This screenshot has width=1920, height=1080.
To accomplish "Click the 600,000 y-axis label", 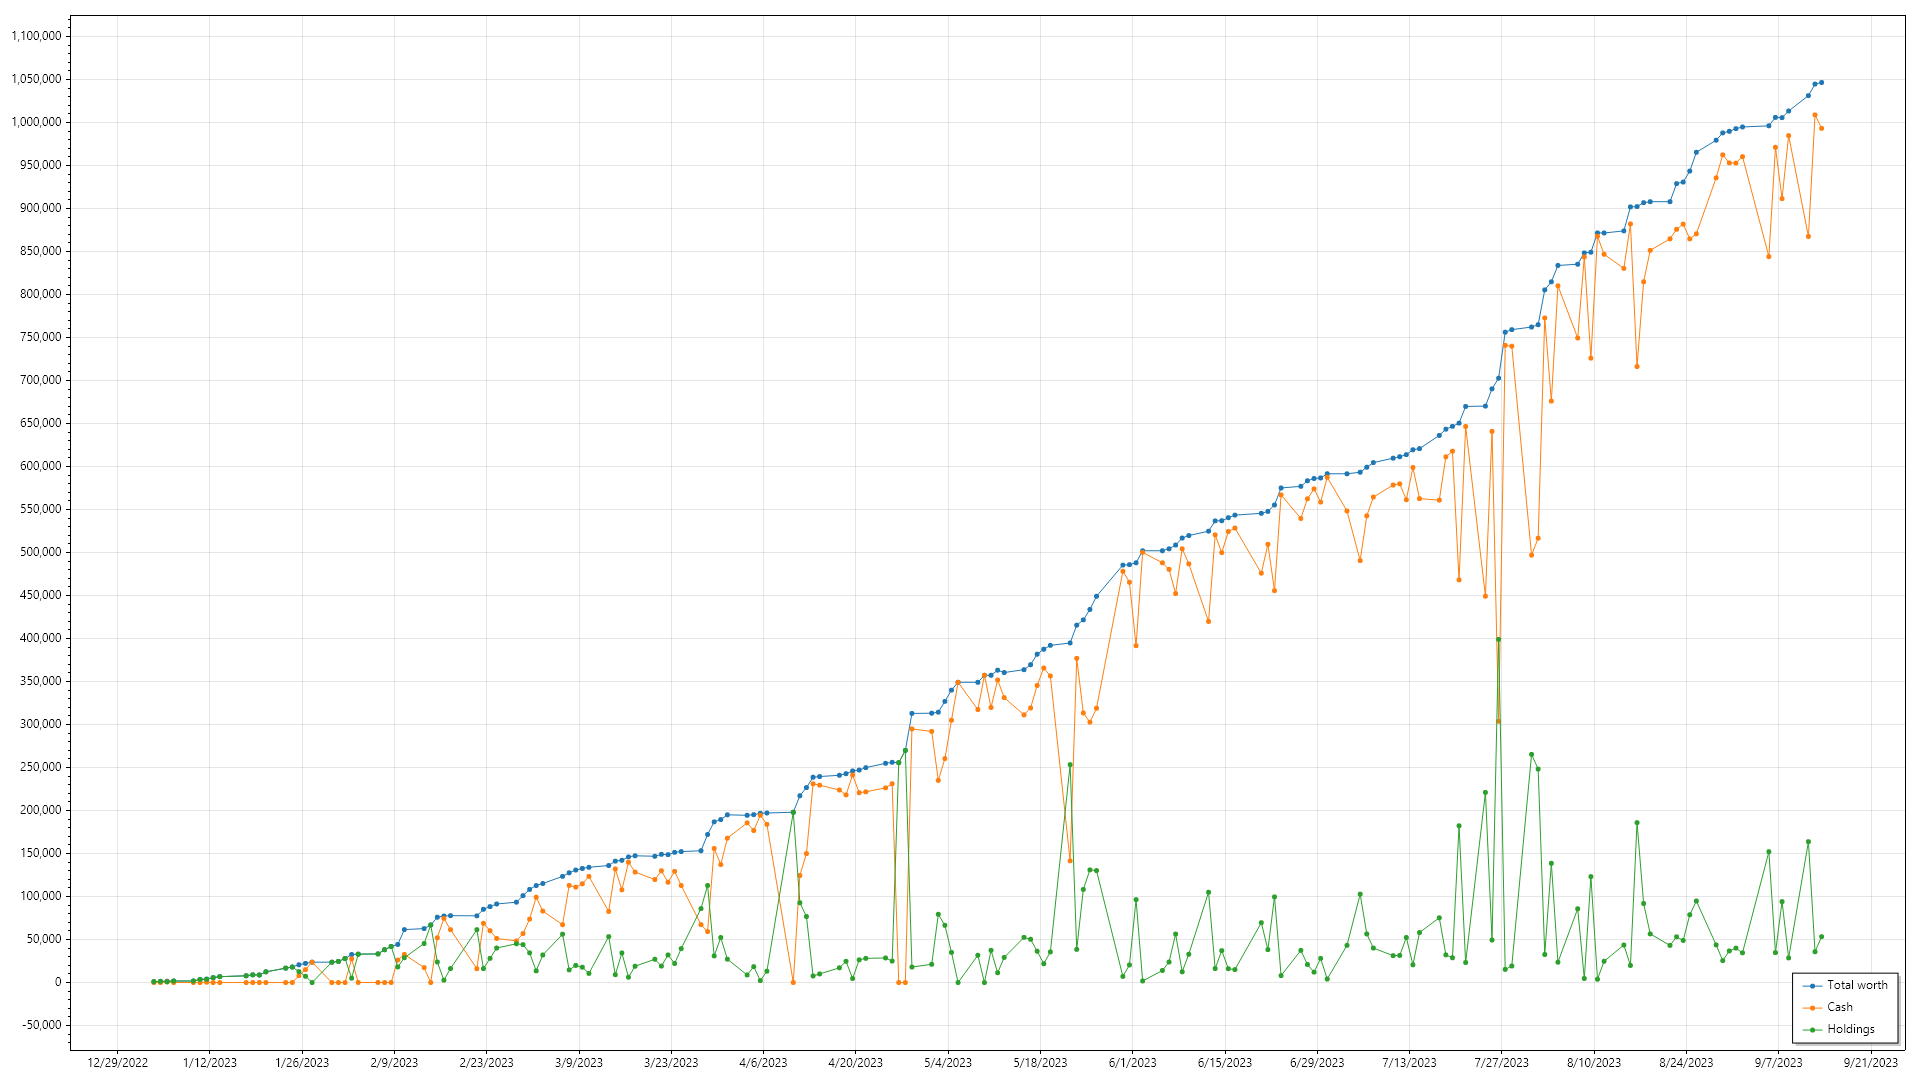I will [41, 466].
